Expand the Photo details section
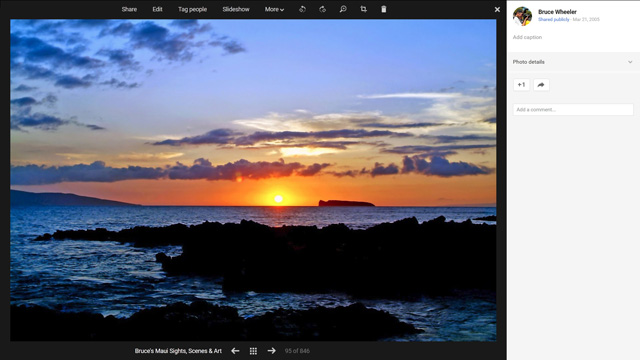This screenshot has width=640, height=360. tap(573, 62)
